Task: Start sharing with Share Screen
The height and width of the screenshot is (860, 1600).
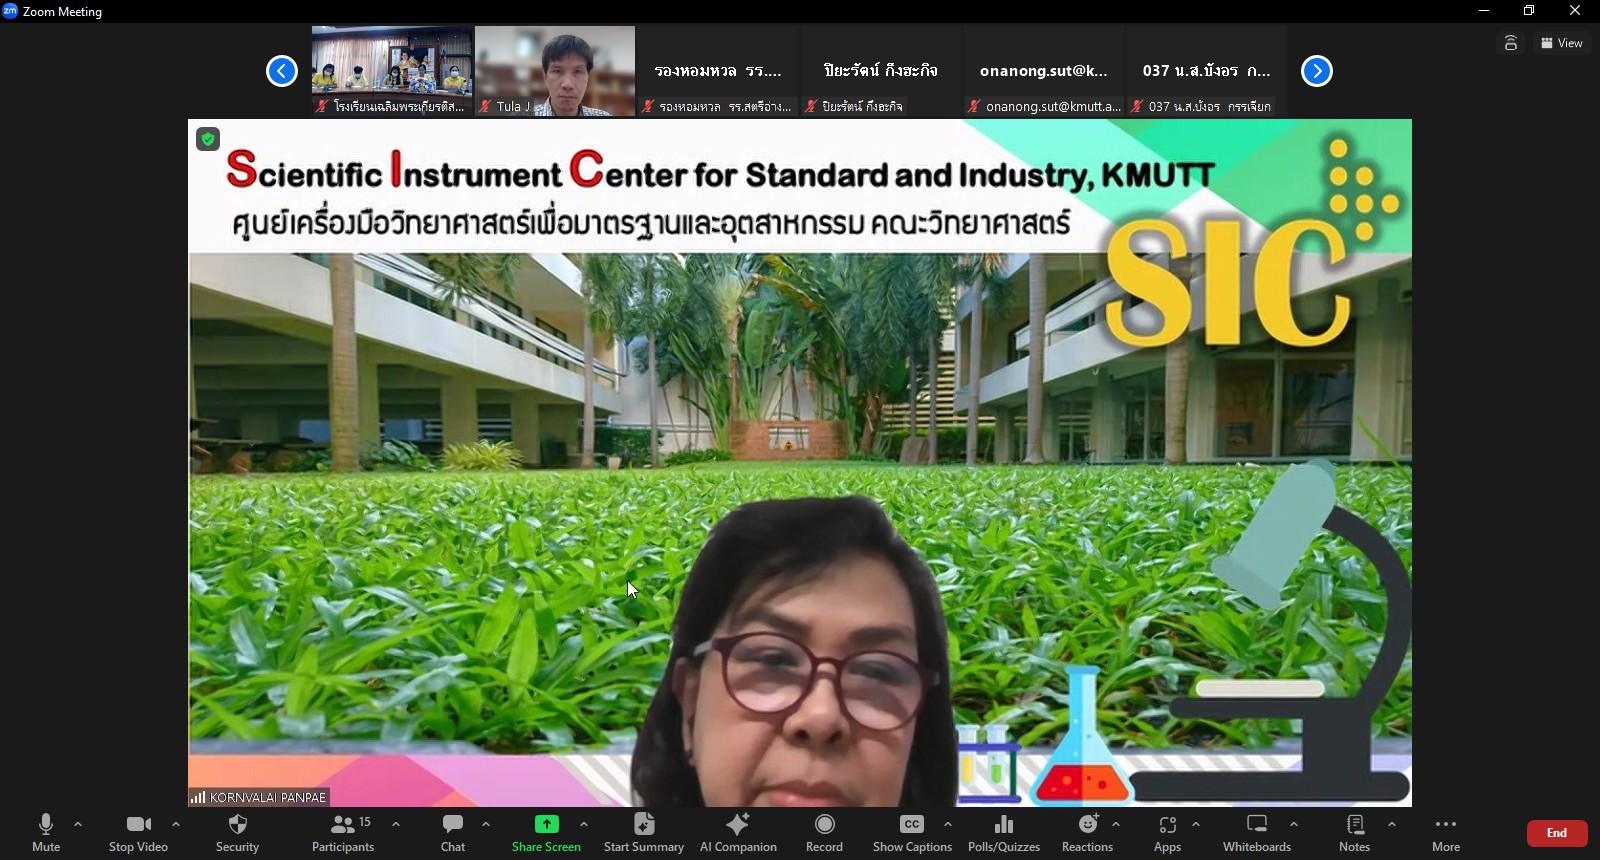Action: (x=546, y=833)
